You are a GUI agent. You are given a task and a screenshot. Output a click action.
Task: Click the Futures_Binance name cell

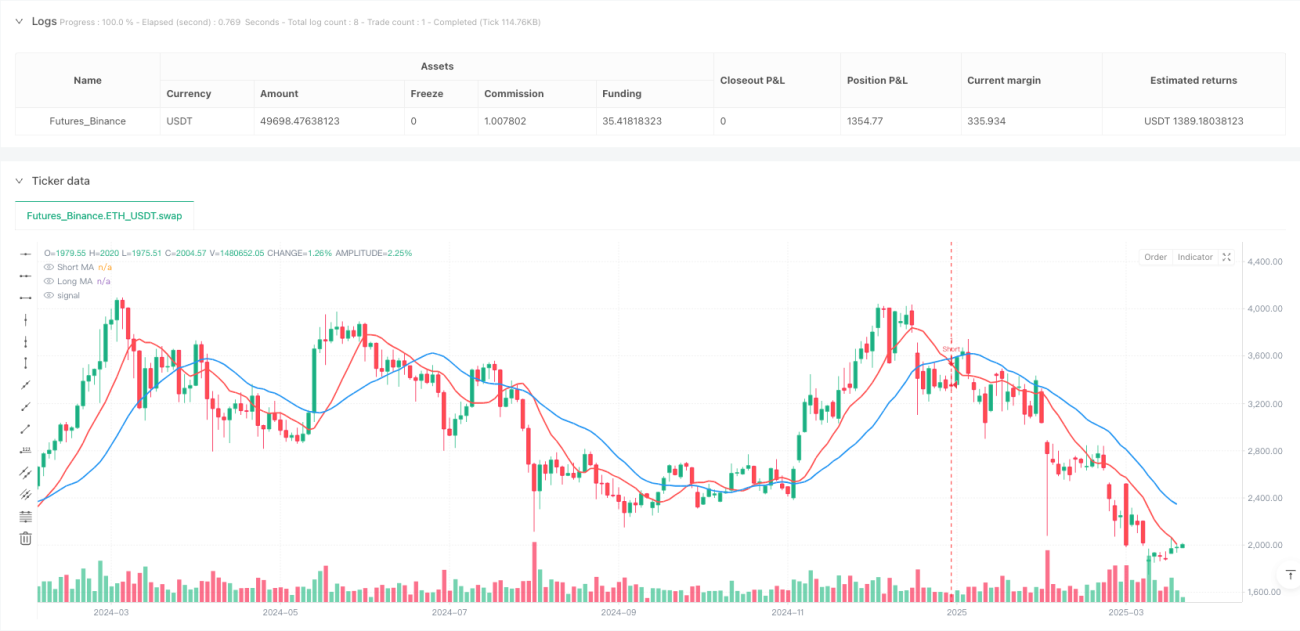(x=88, y=121)
